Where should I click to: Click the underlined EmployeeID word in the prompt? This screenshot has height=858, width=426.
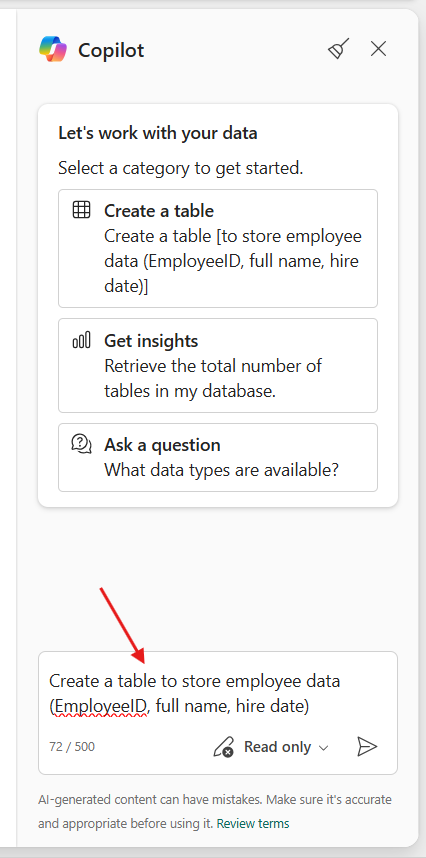coord(98,706)
